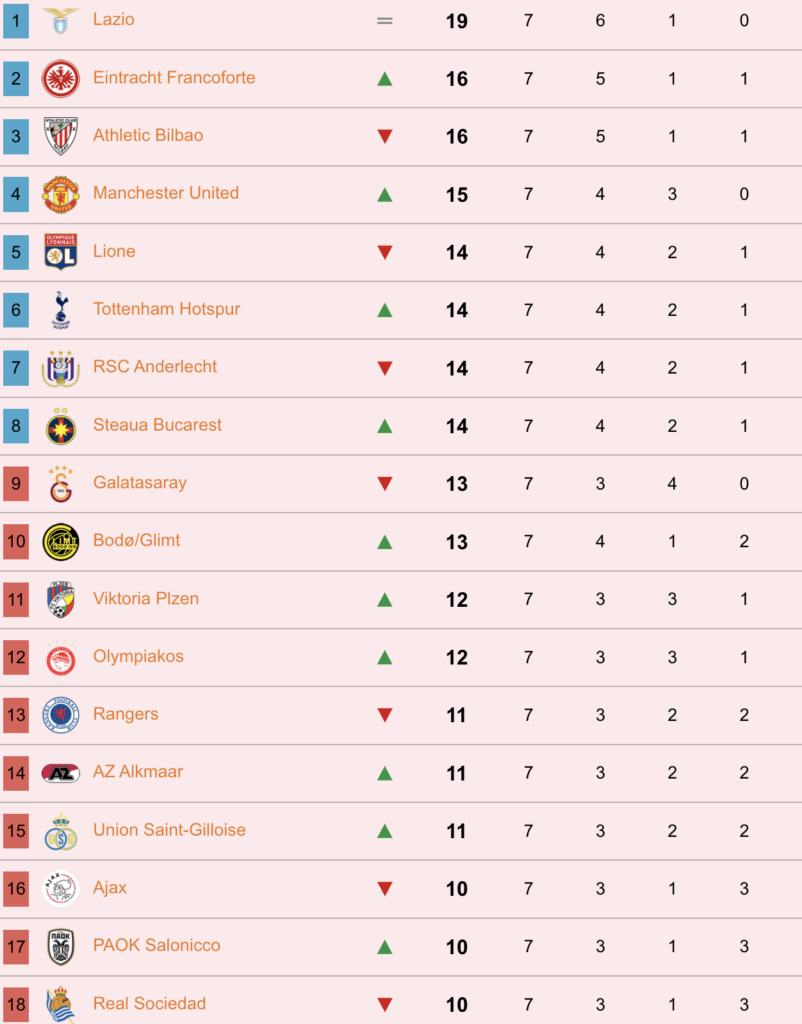Click the blue position 1 badge

pyautogui.click(x=16, y=21)
